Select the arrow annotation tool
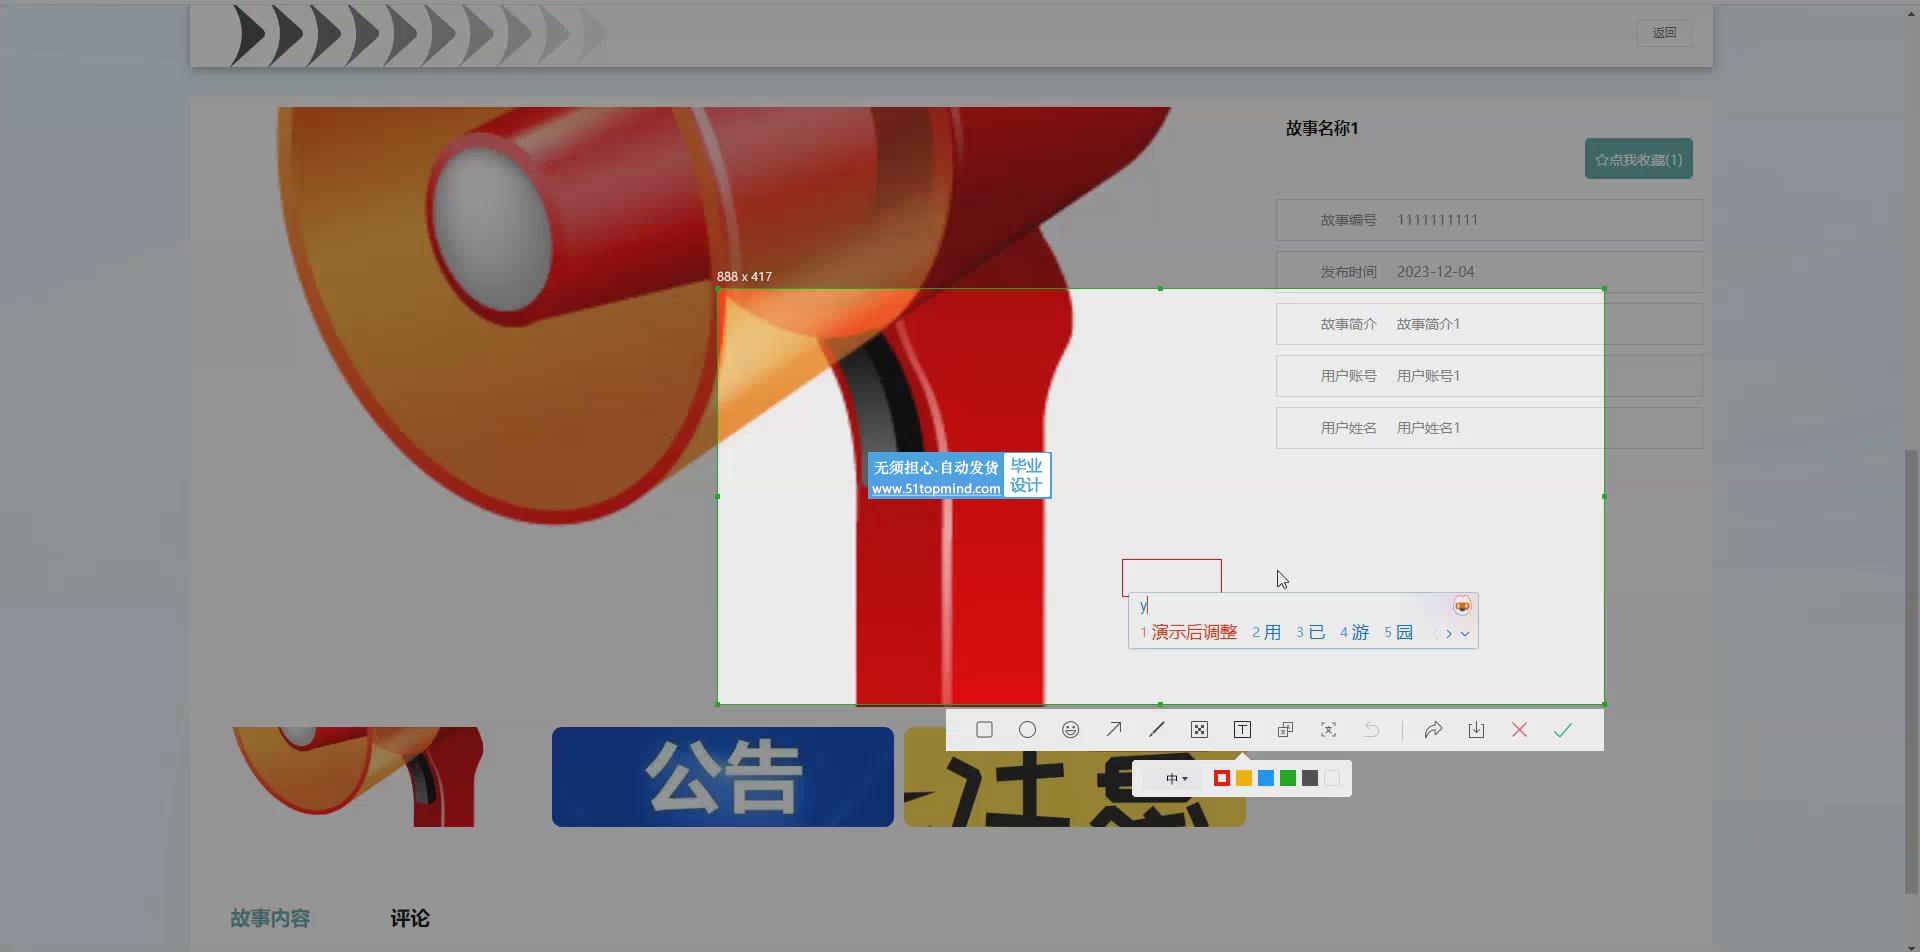The image size is (1920, 952). (1113, 730)
